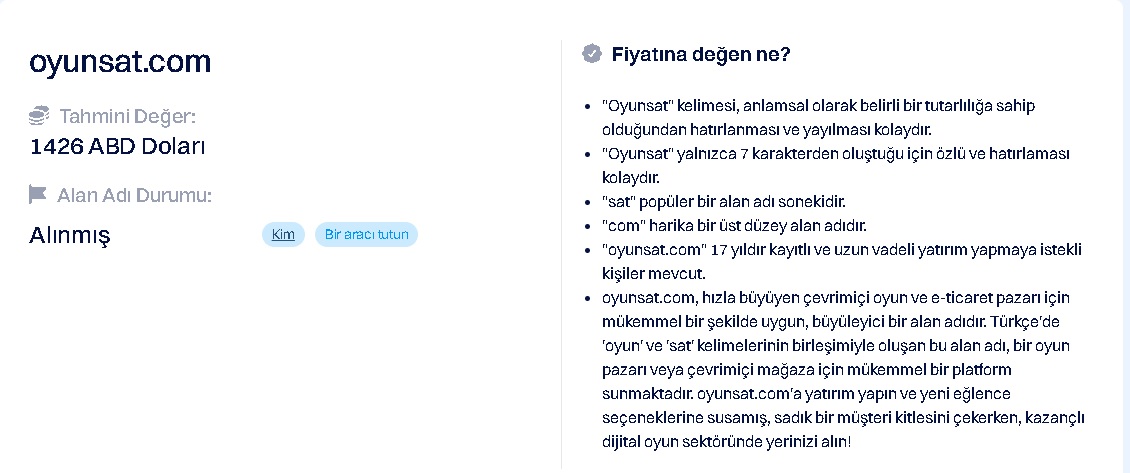Viewport: 1130px width, 473px height.
Task: Click the Tahmini Değer label
Action: tap(128, 116)
